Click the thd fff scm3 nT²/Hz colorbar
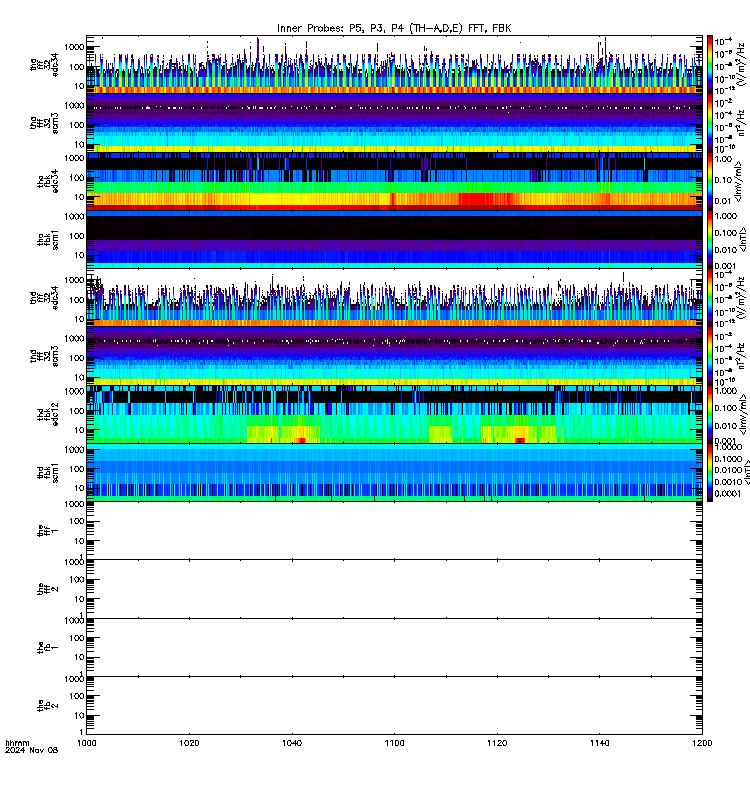Screen dimensions: 750x800 coord(710,356)
